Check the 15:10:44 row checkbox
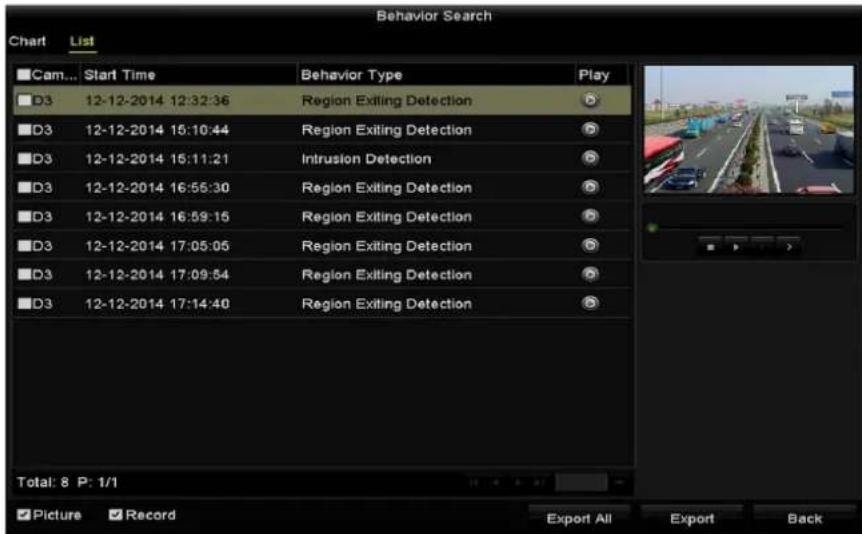862x534 pixels. pyautogui.click(x=24, y=129)
